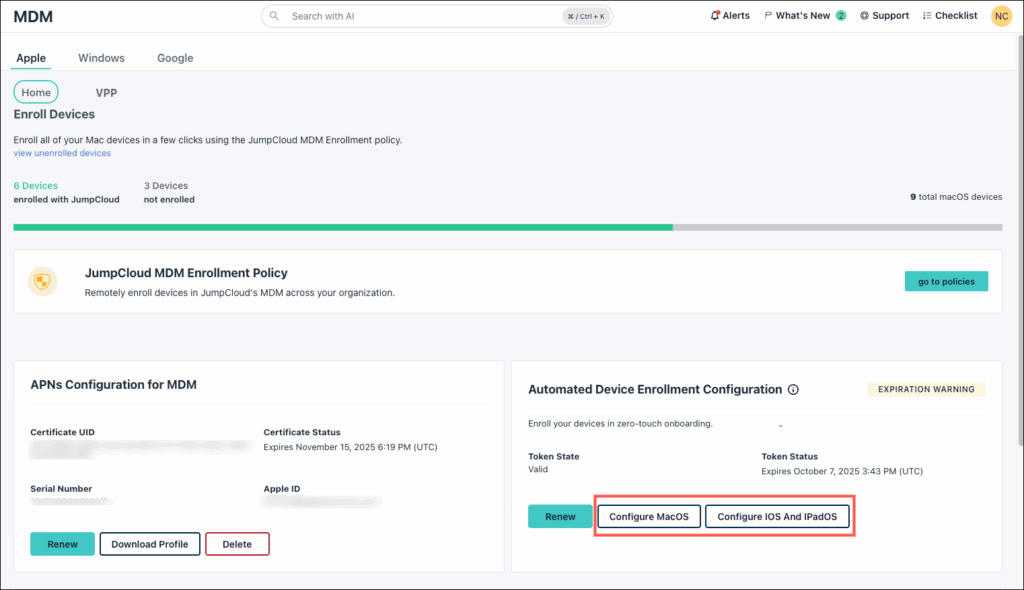This screenshot has width=1024, height=590.
Task: Click the page vertical scrollbar
Action: coord(1019,242)
